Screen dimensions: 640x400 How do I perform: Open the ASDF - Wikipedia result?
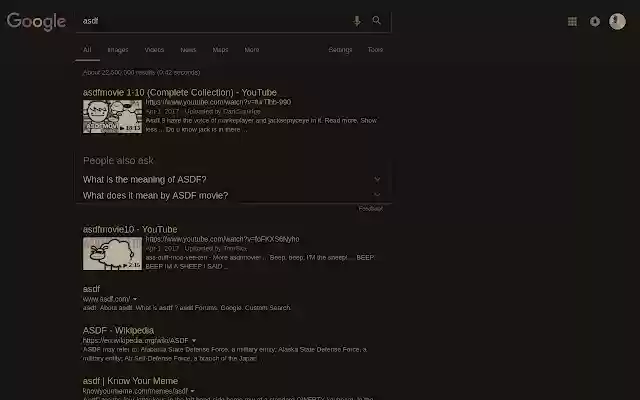point(118,330)
